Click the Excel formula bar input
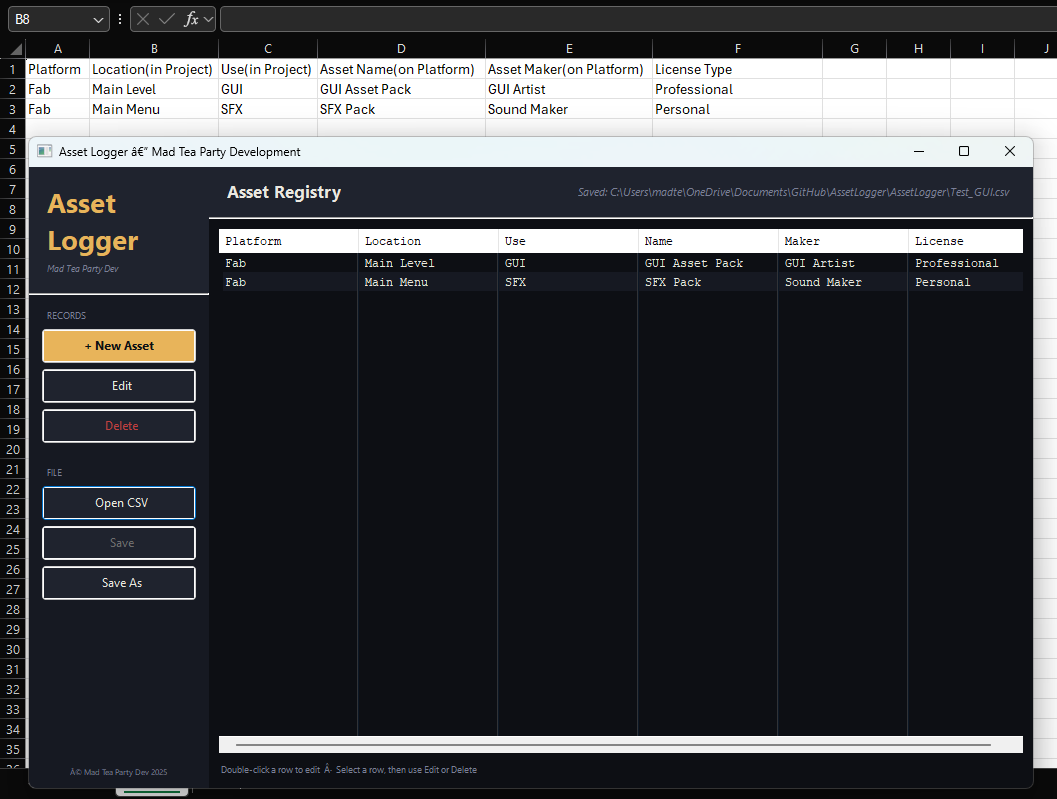 point(638,20)
